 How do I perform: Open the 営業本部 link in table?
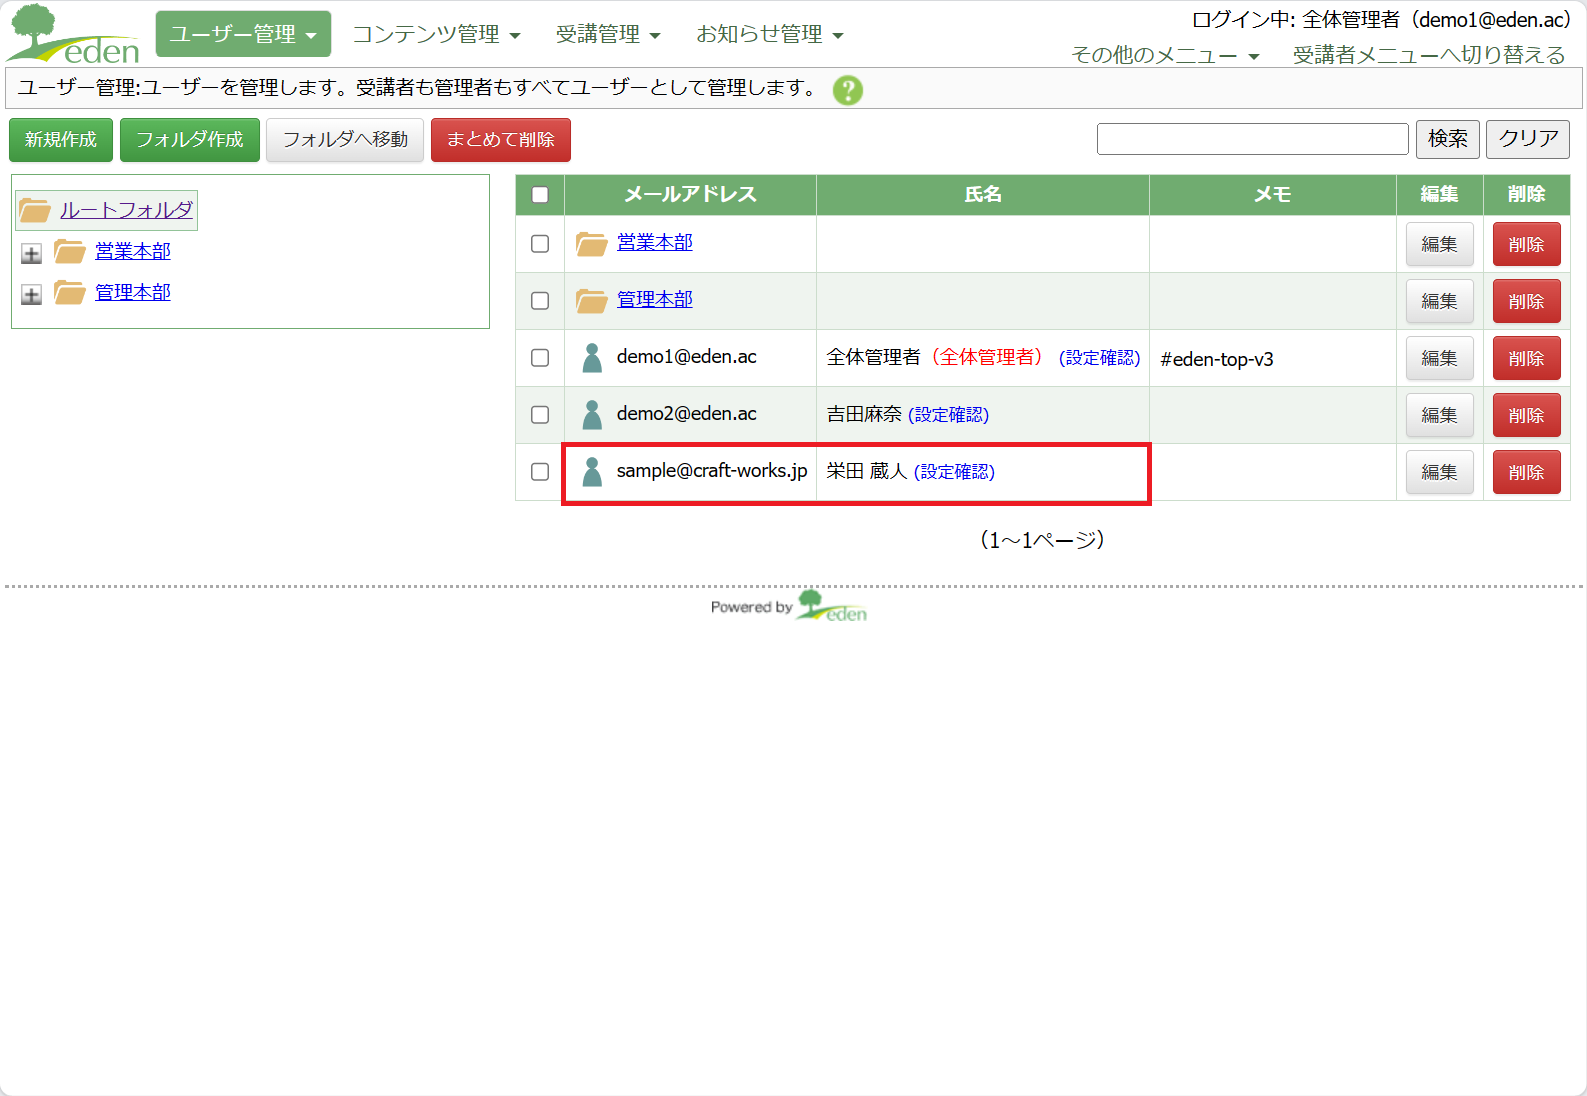655,242
